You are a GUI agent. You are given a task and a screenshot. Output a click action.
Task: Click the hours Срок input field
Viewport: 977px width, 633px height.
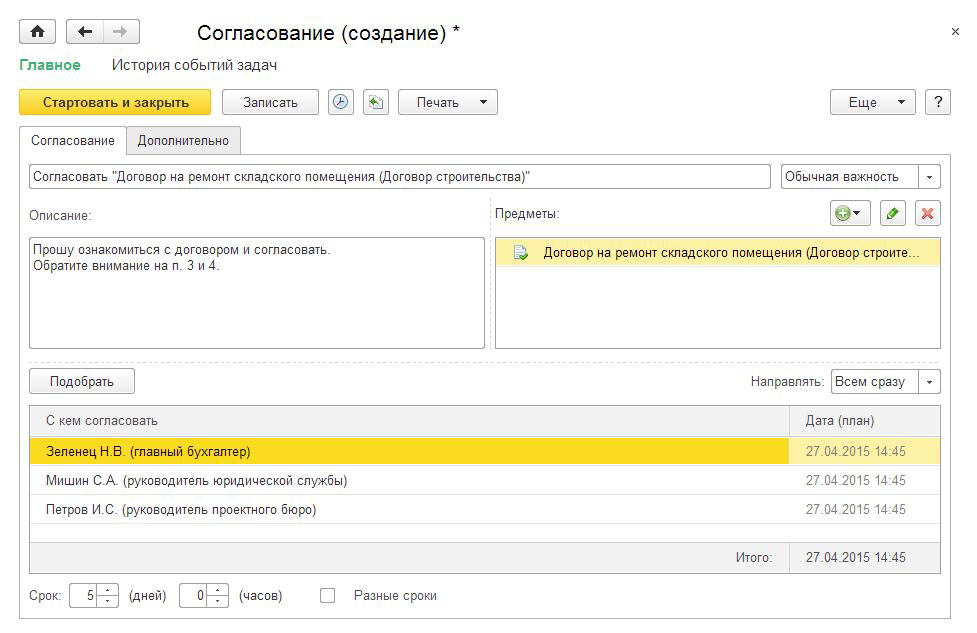[194, 596]
